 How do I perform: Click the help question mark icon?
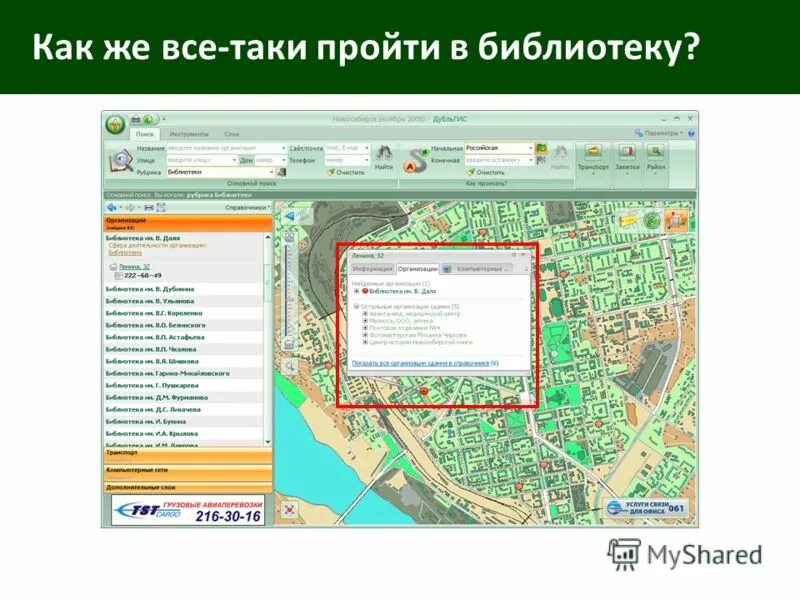pyautogui.click(x=691, y=133)
